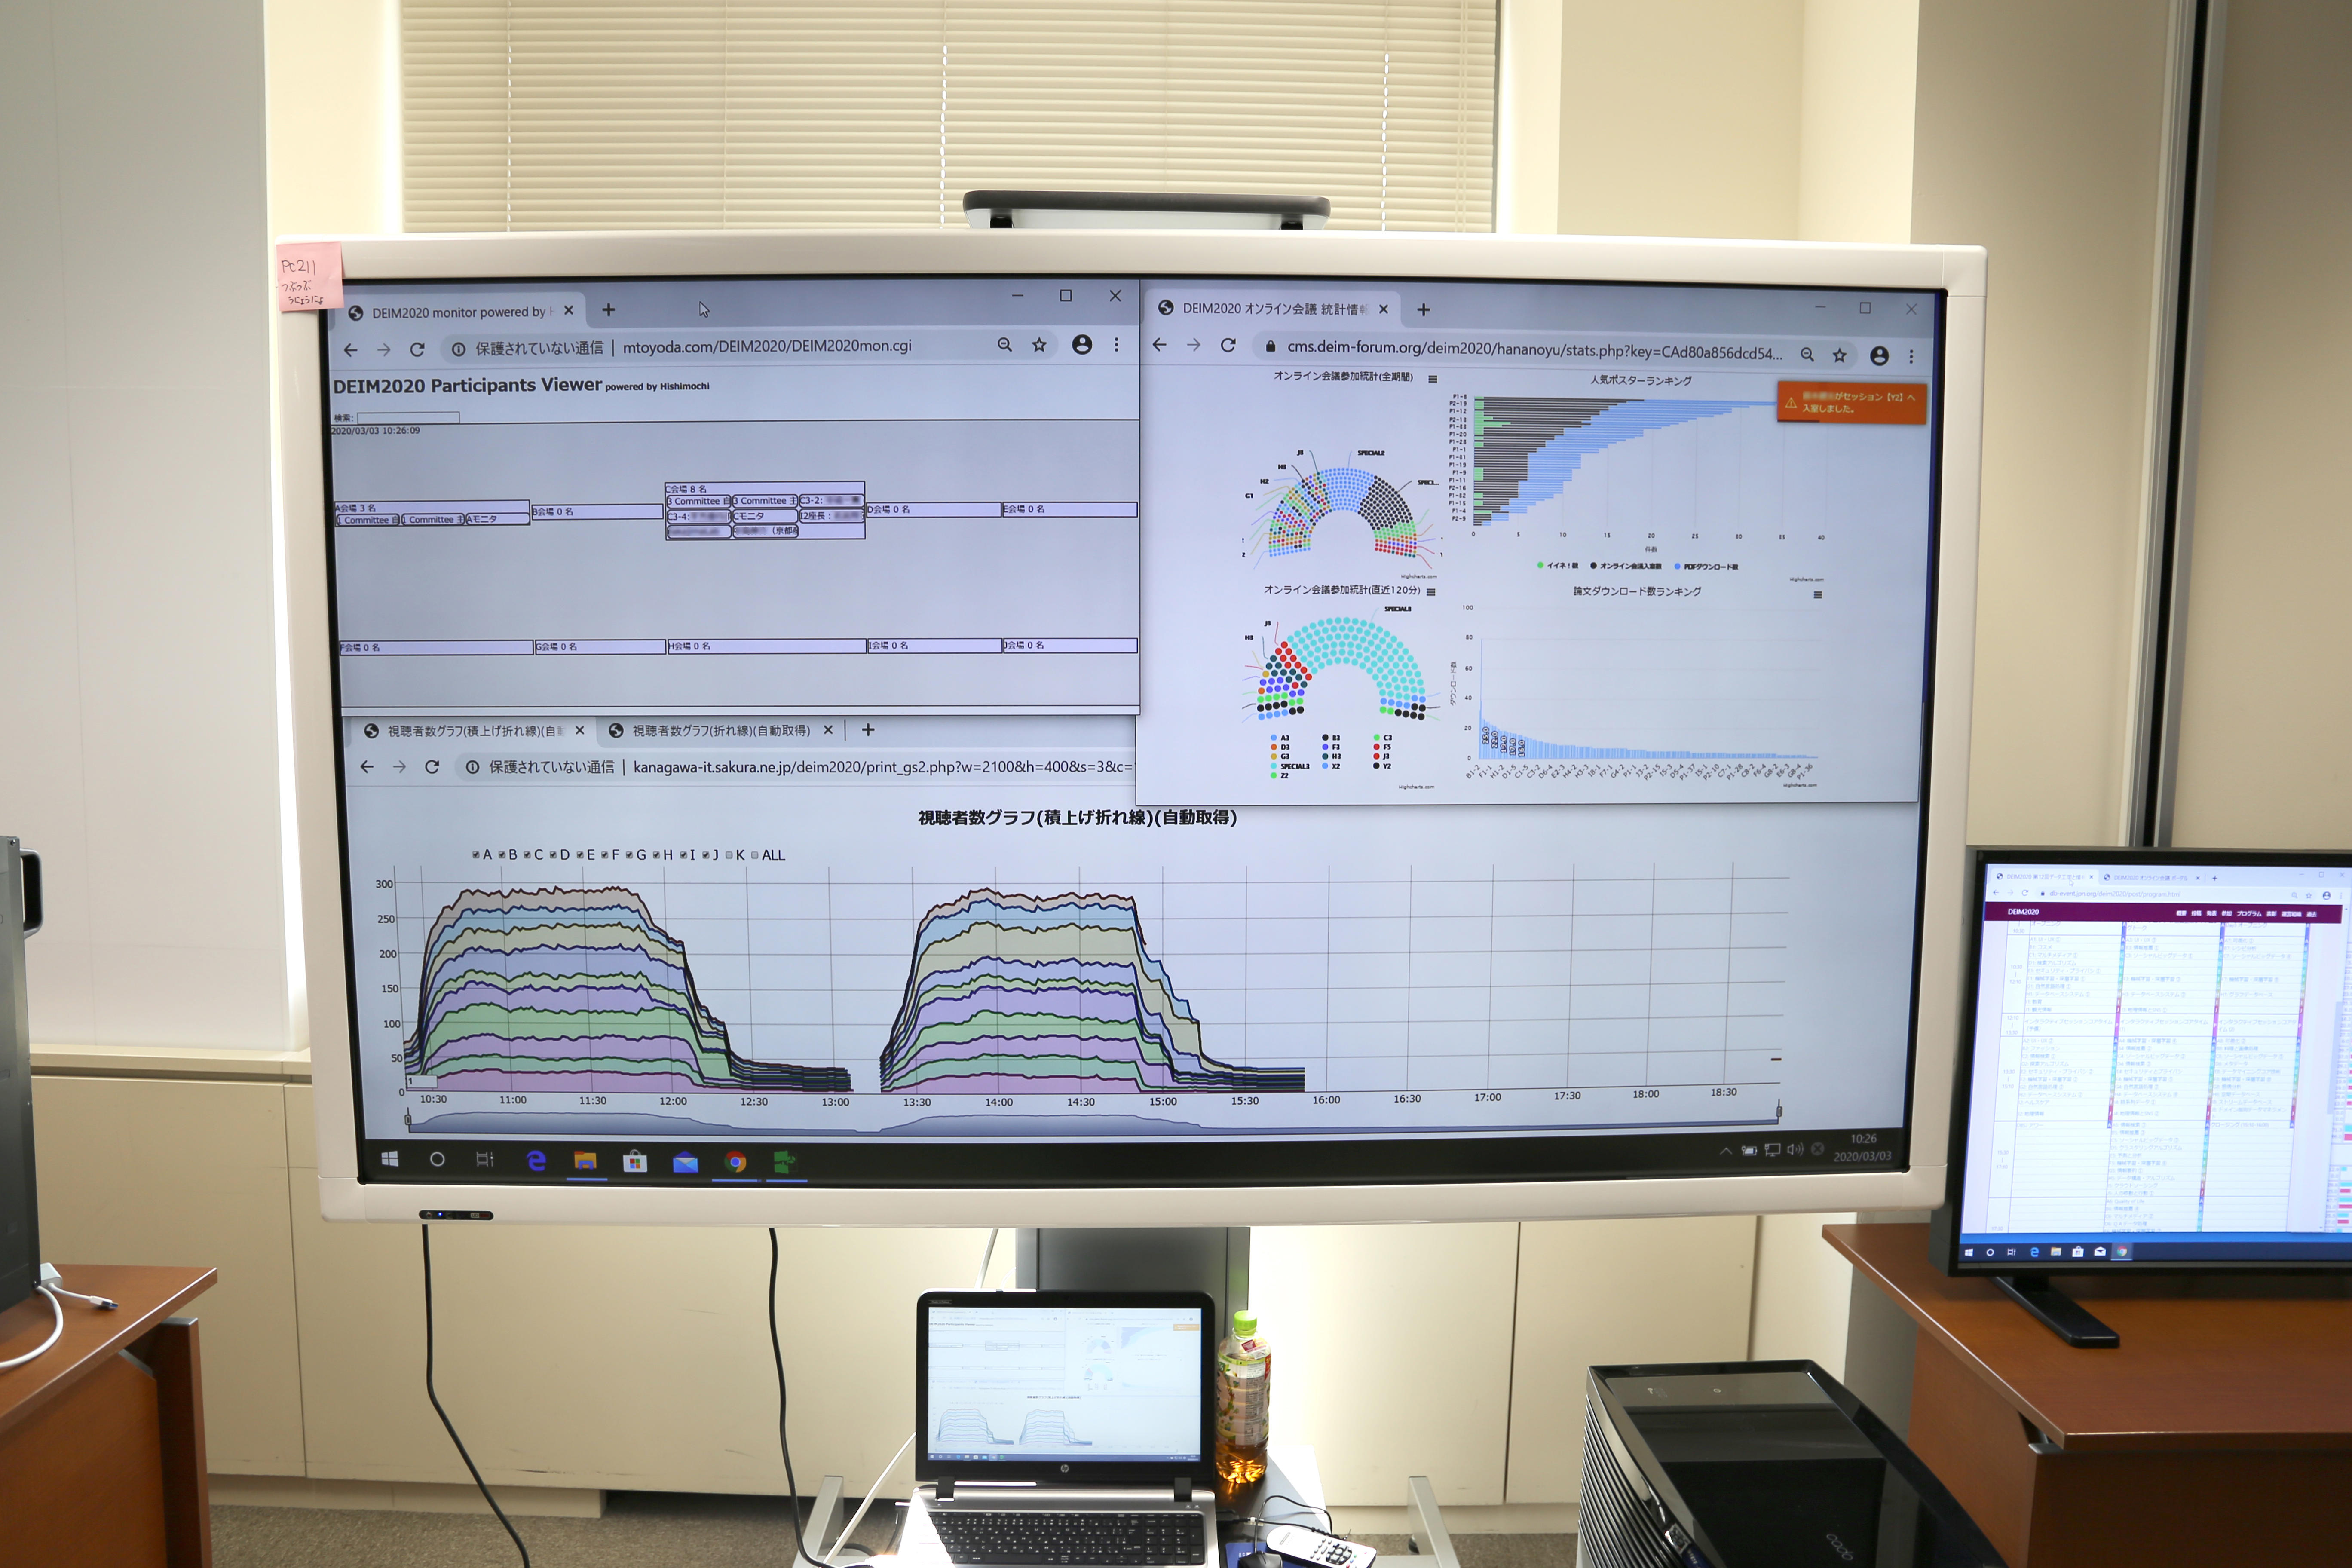Screen dimensions: 2352x1568
Task: Go back in the cms.deim-forum.org stats window
Action: tap(1160, 345)
